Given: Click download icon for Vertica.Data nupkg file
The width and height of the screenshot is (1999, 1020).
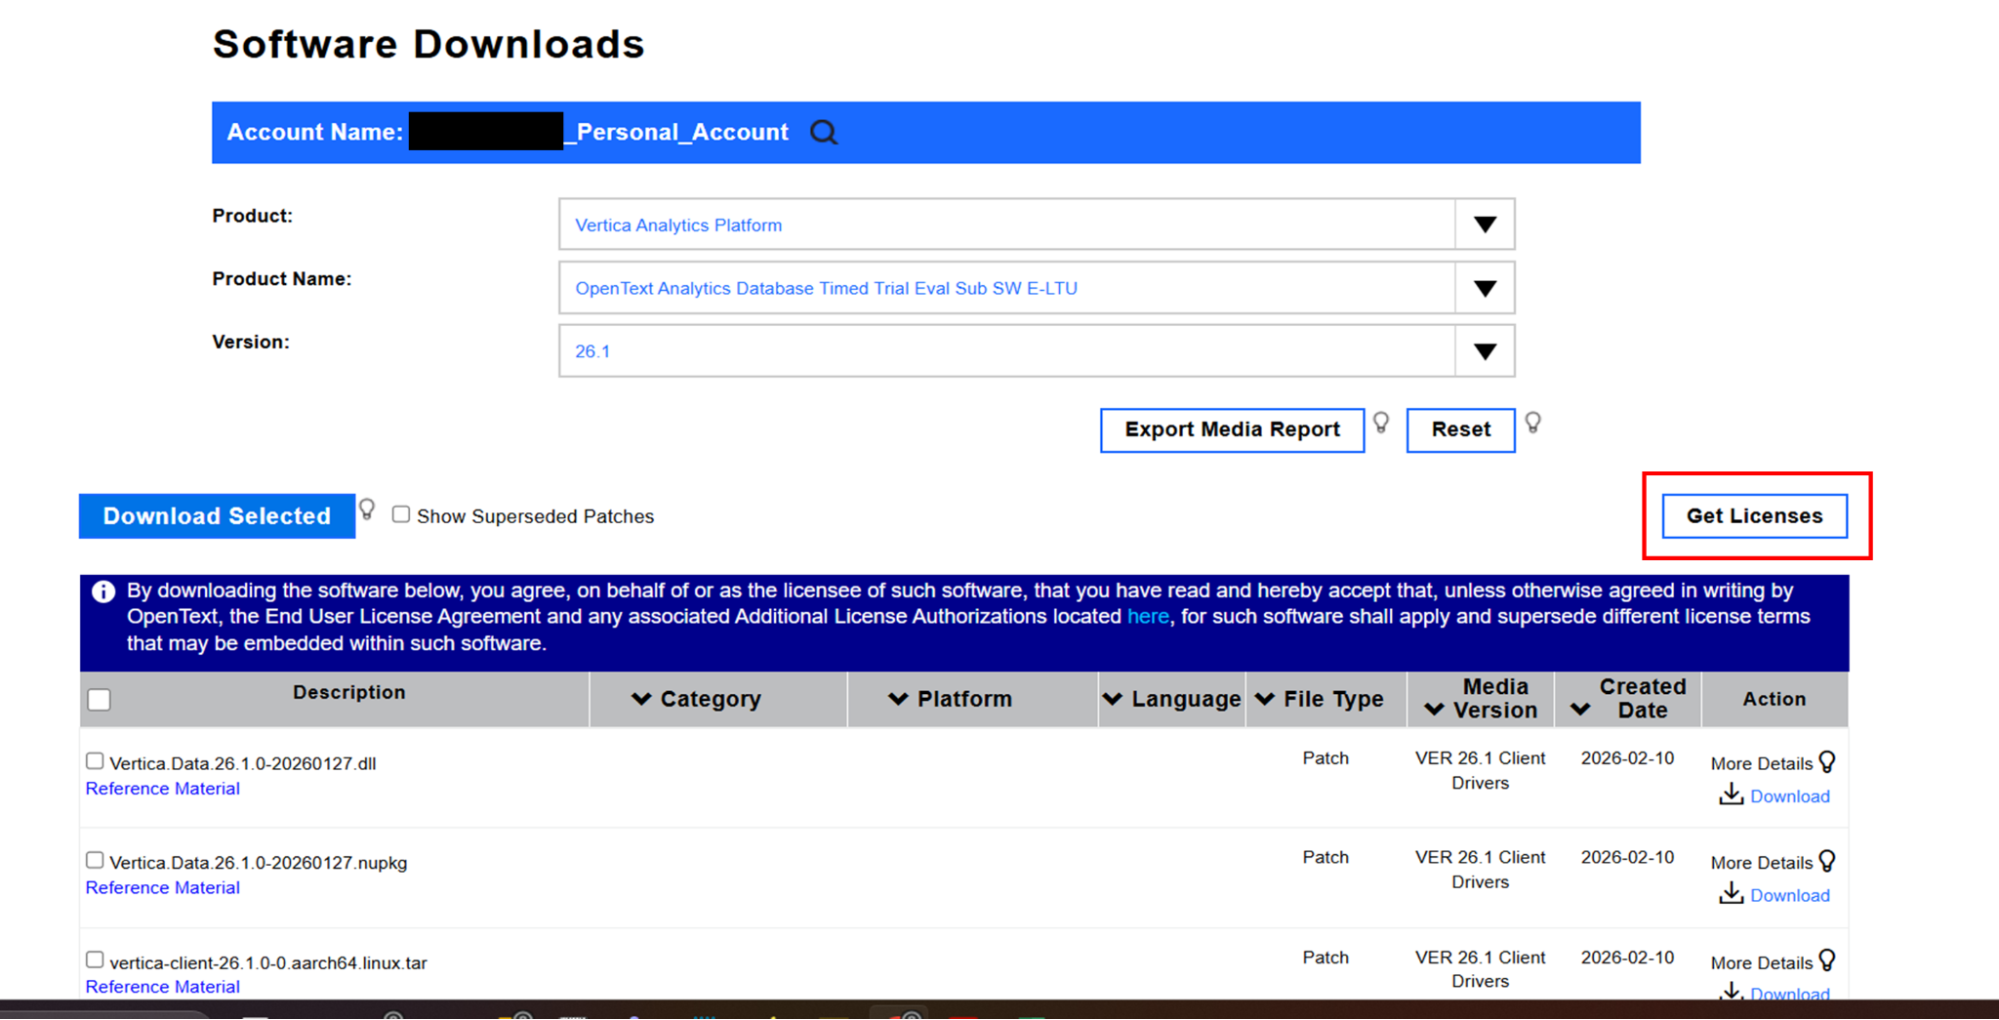Looking at the screenshot, I should (x=1731, y=894).
